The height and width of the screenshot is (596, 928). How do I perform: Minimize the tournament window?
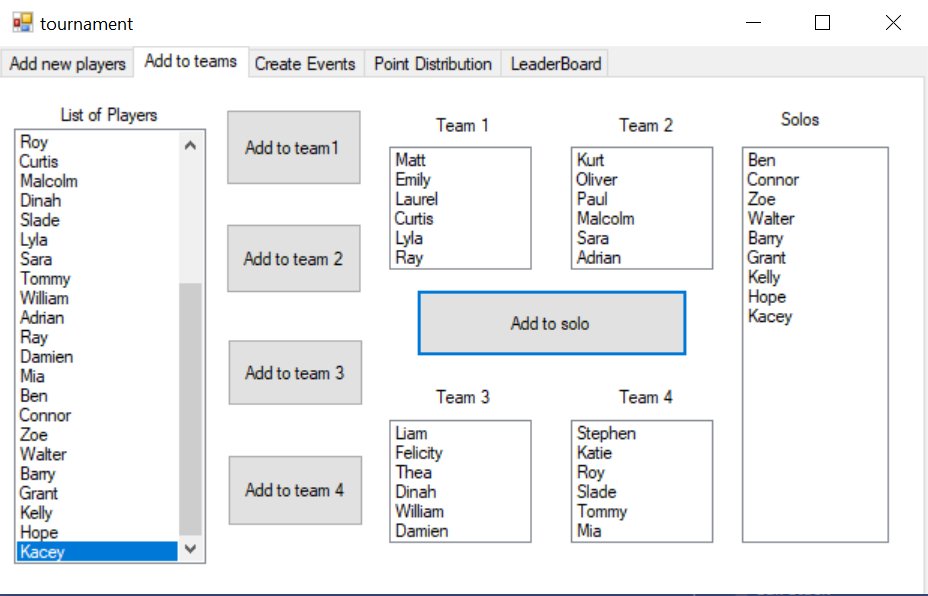click(x=753, y=22)
